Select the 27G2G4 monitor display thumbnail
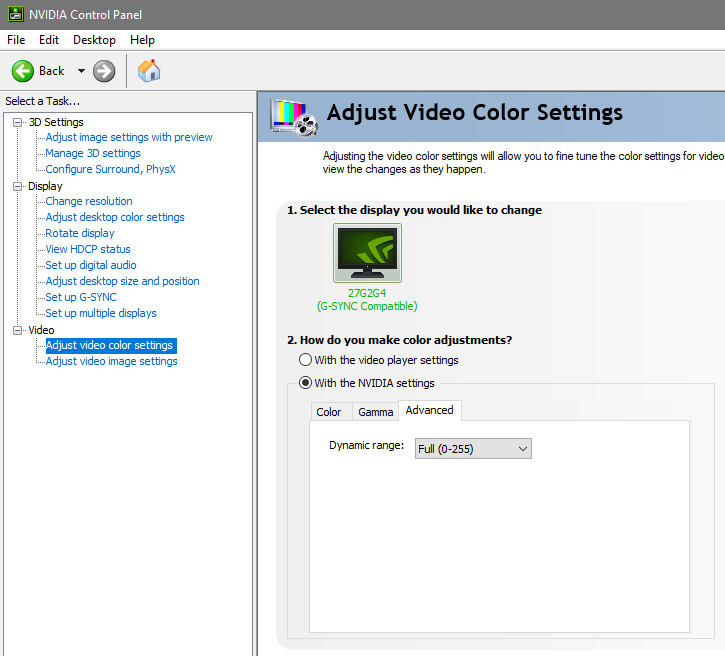The width and height of the screenshot is (725, 656). 367,253
